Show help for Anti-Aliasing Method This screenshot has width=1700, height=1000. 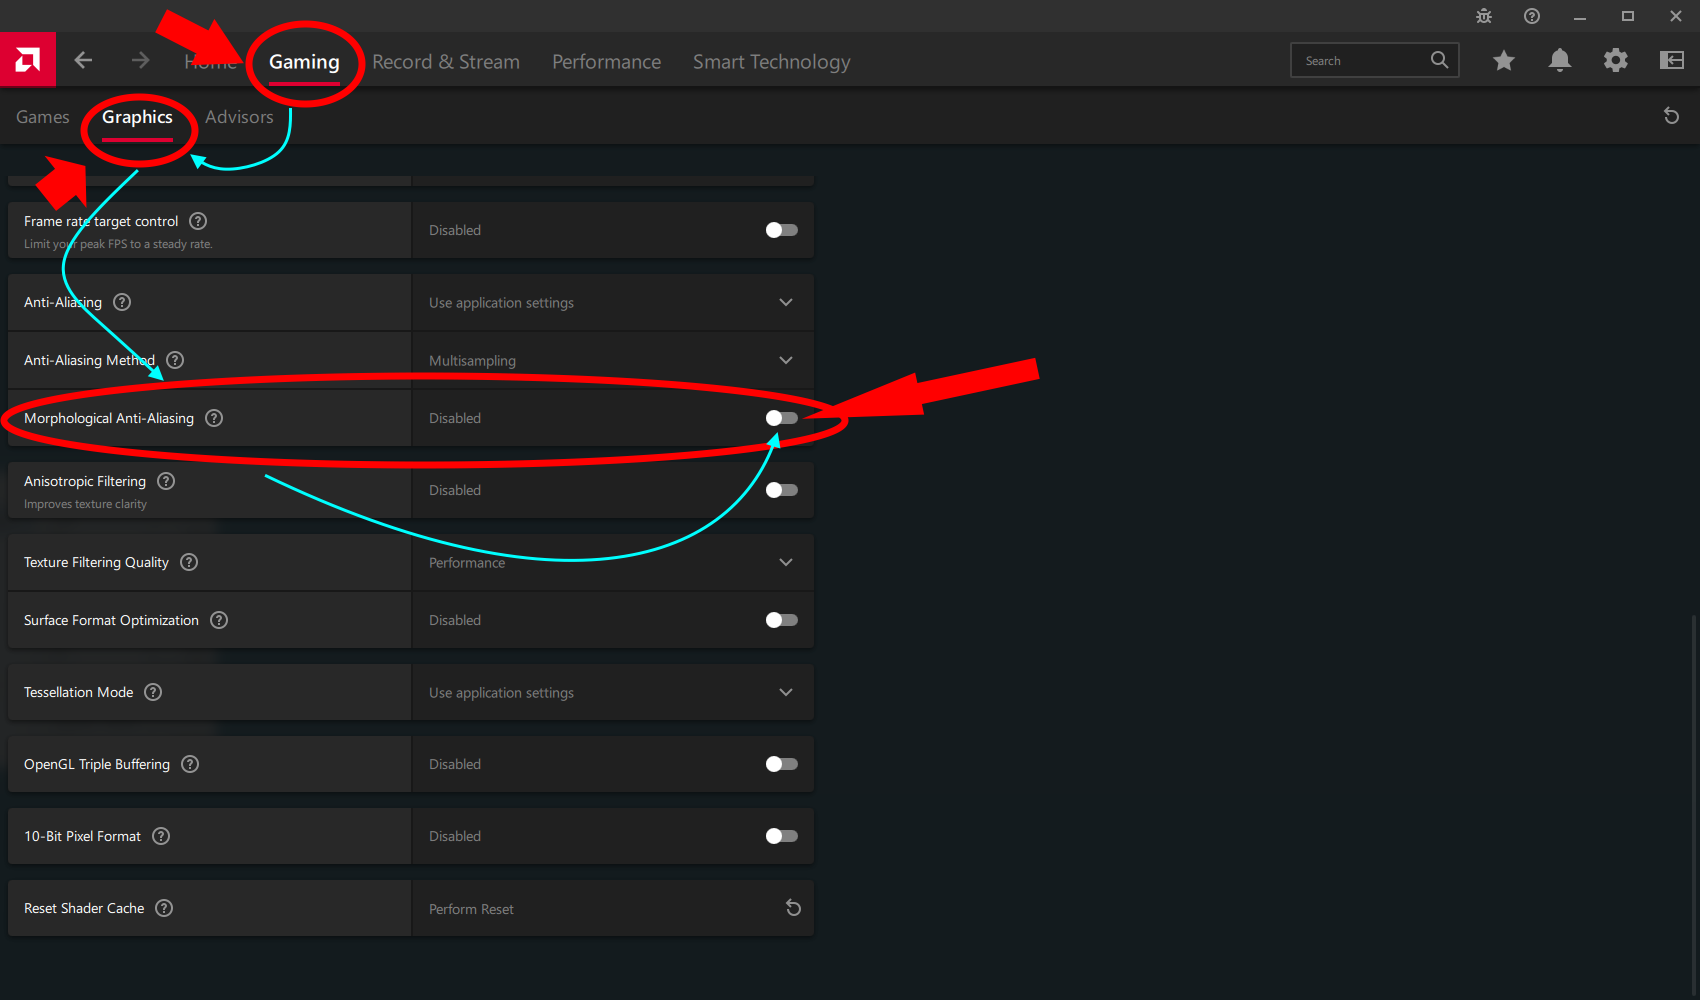tap(175, 360)
